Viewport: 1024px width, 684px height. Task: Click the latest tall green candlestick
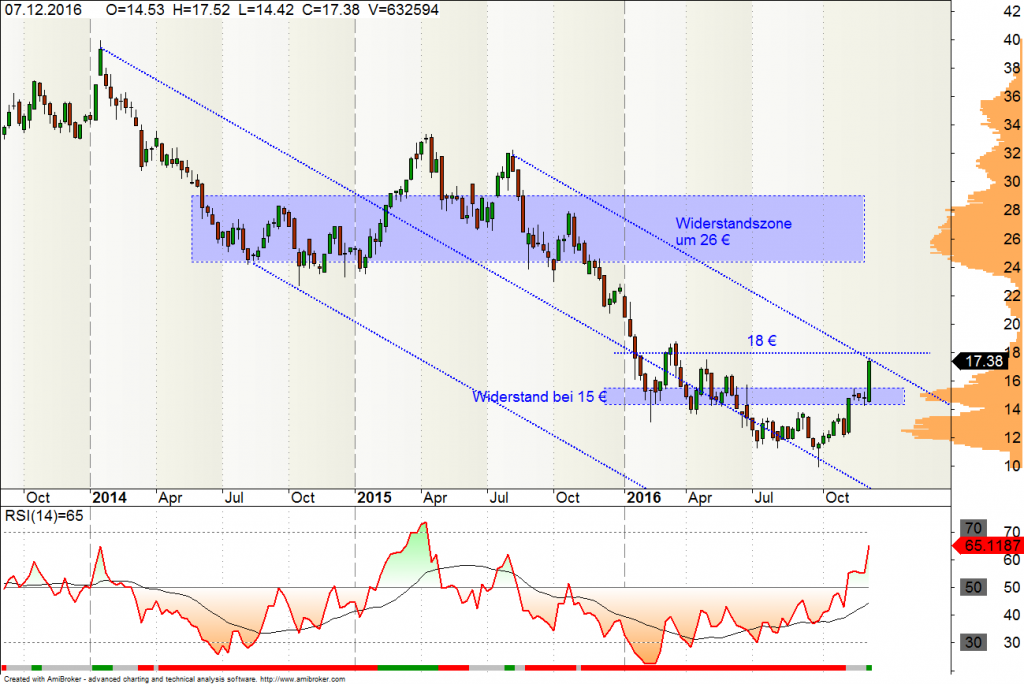pos(870,380)
